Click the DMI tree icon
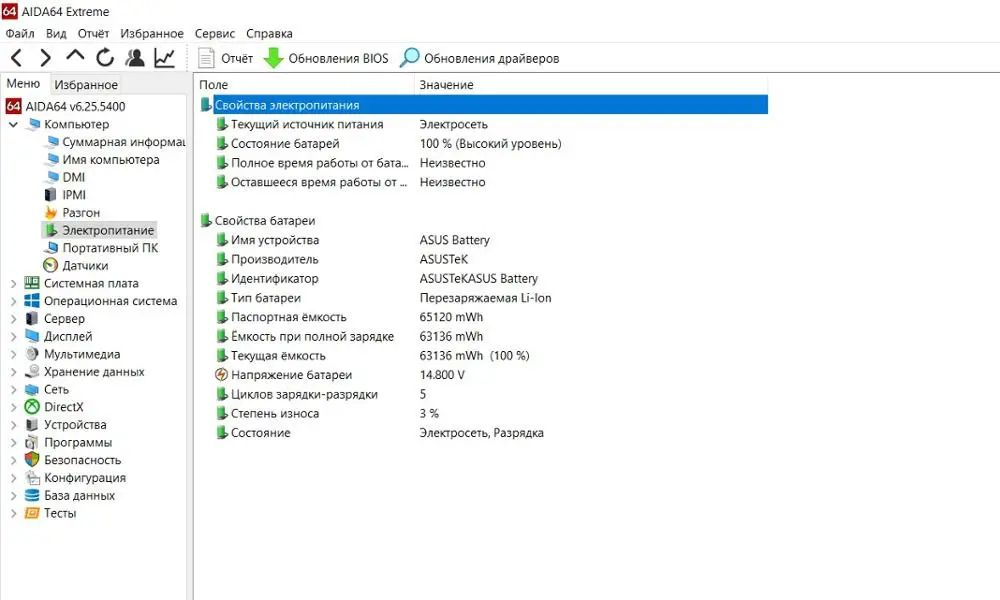 pyautogui.click(x=52, y=177)
